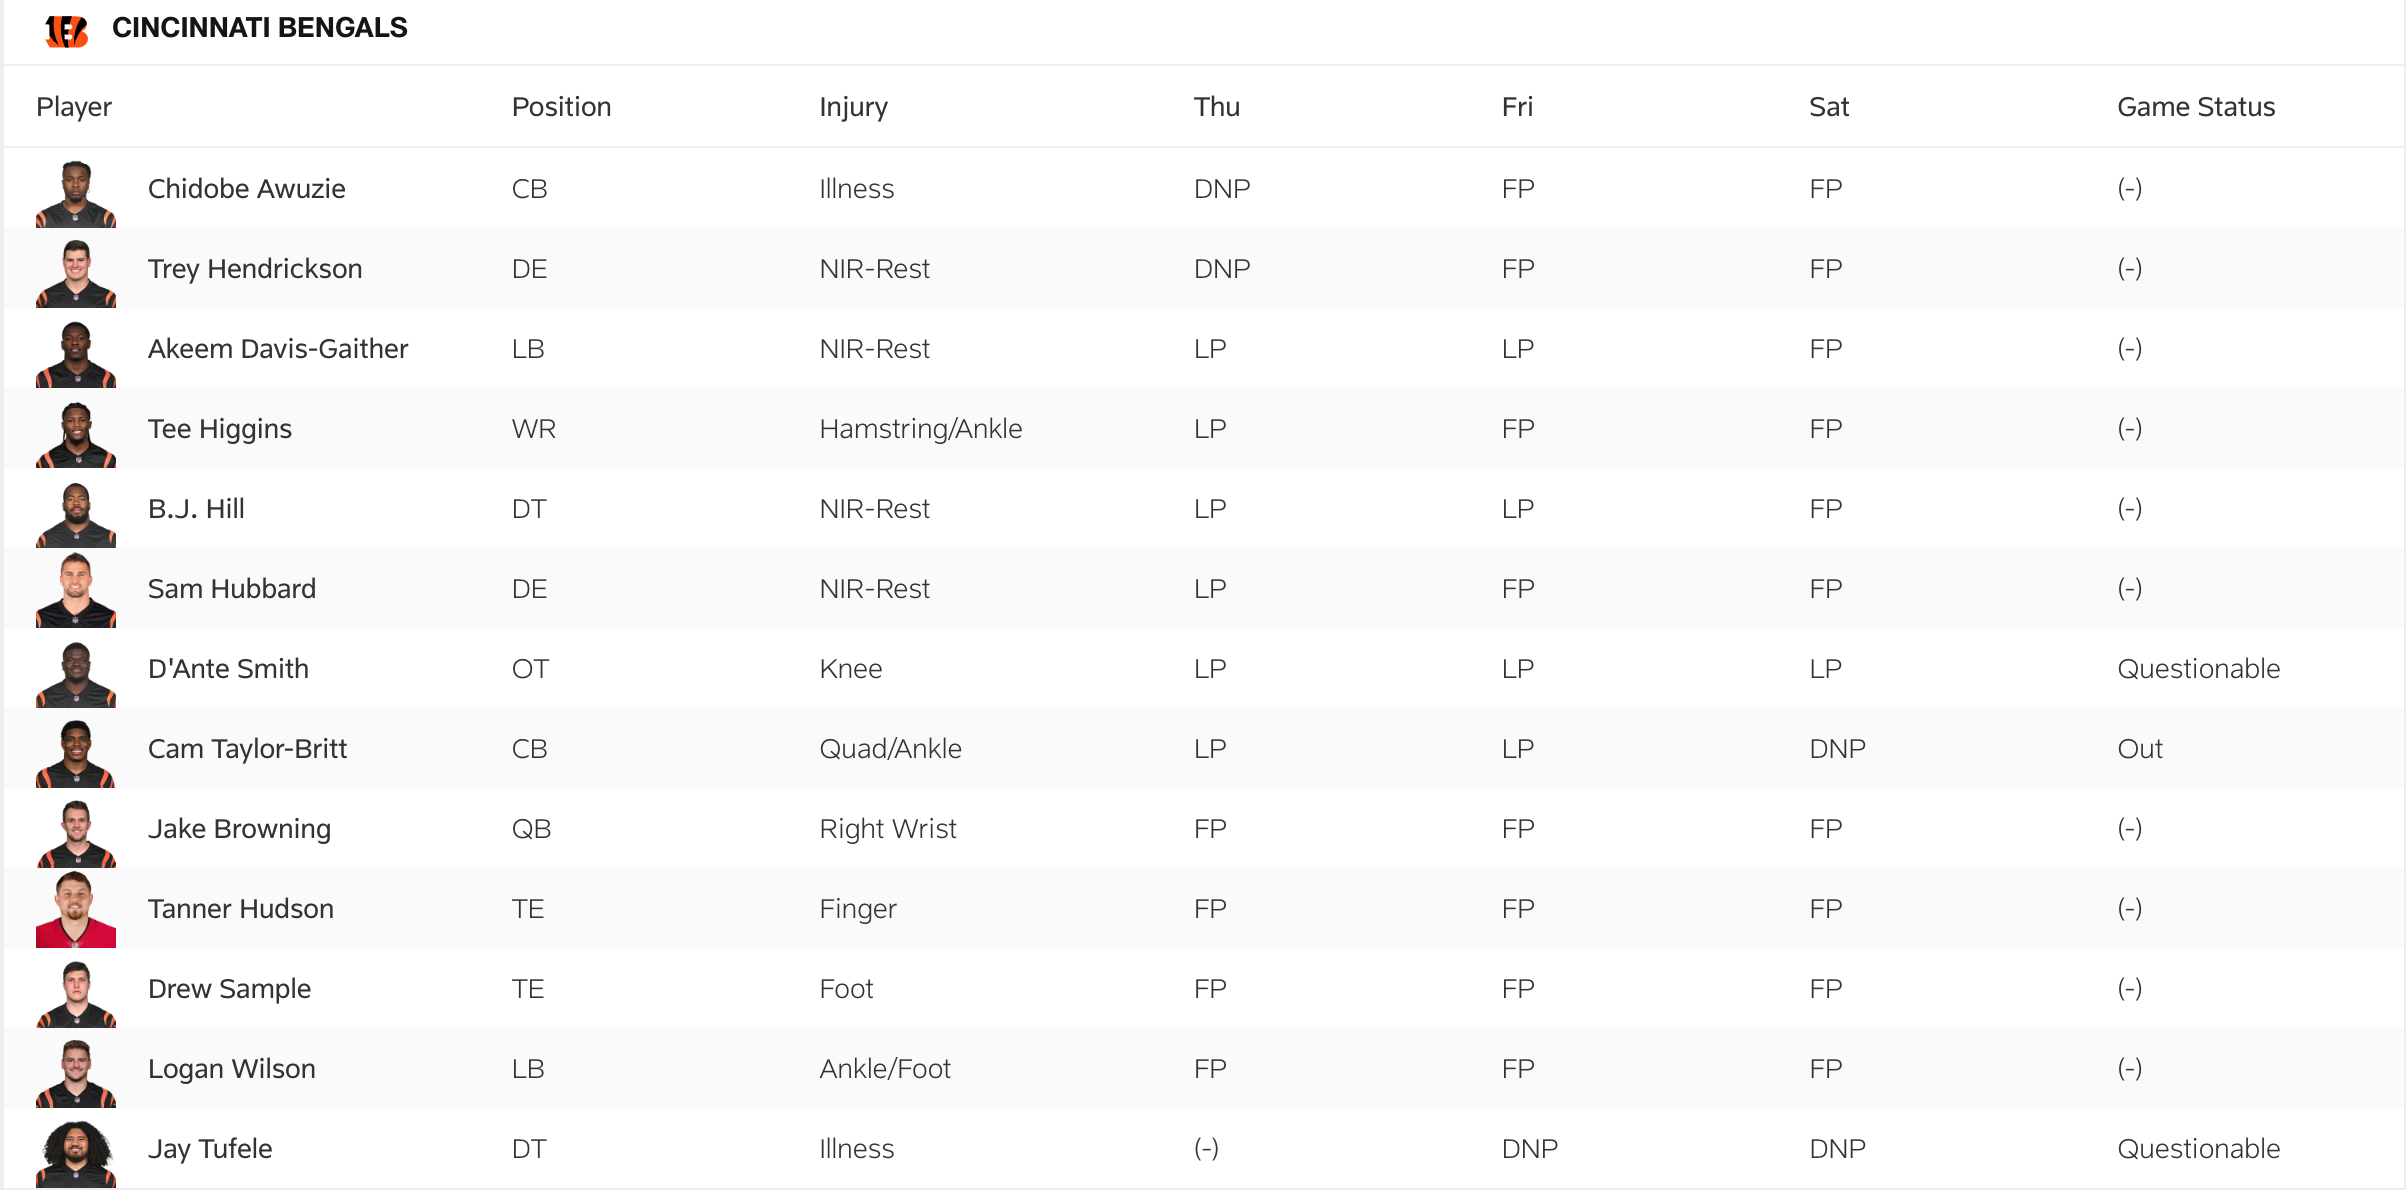Image resolution: width=2406 pixels, height=1190 pixels.
Task: Click the Injury column header
Action: pos(853,107)
